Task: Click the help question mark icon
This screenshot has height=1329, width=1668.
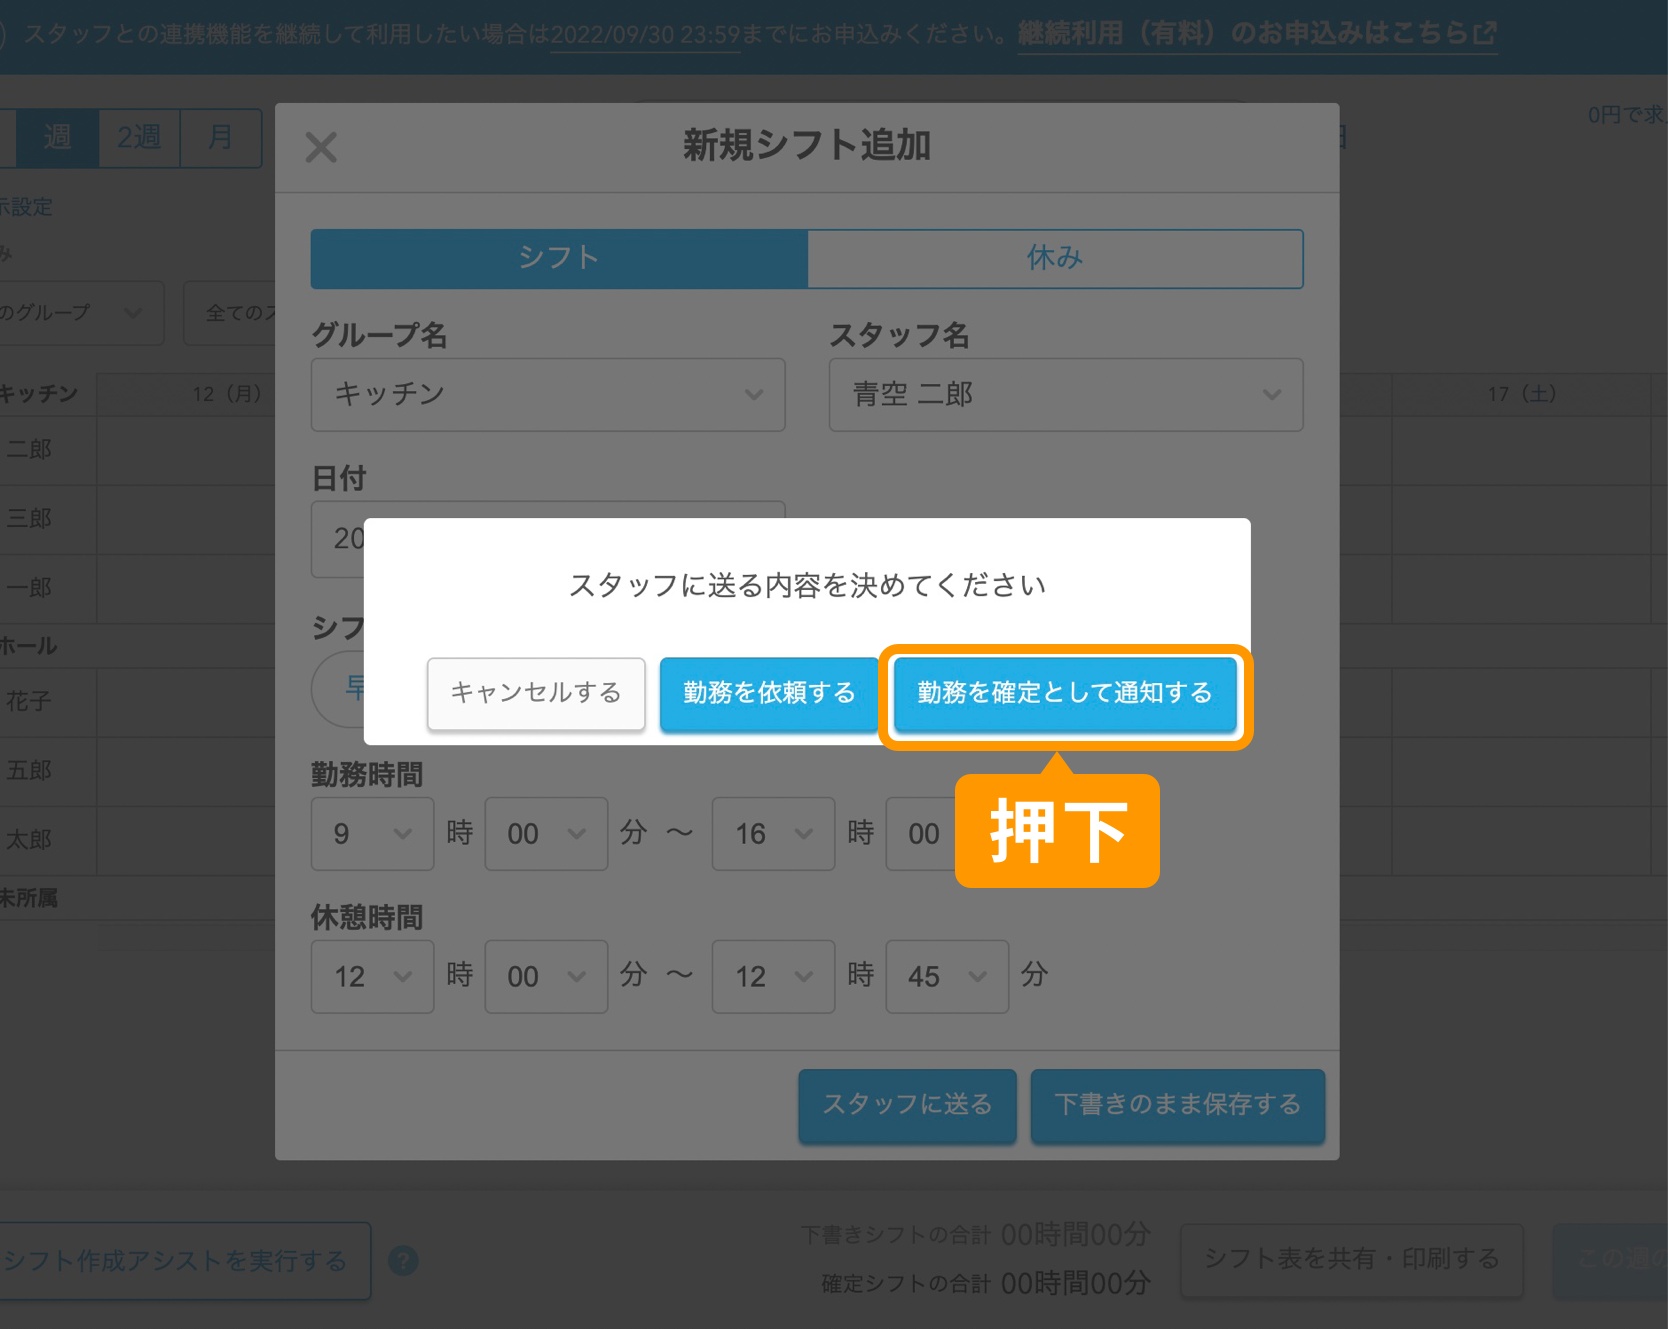Action: (x=403, y=1260)
